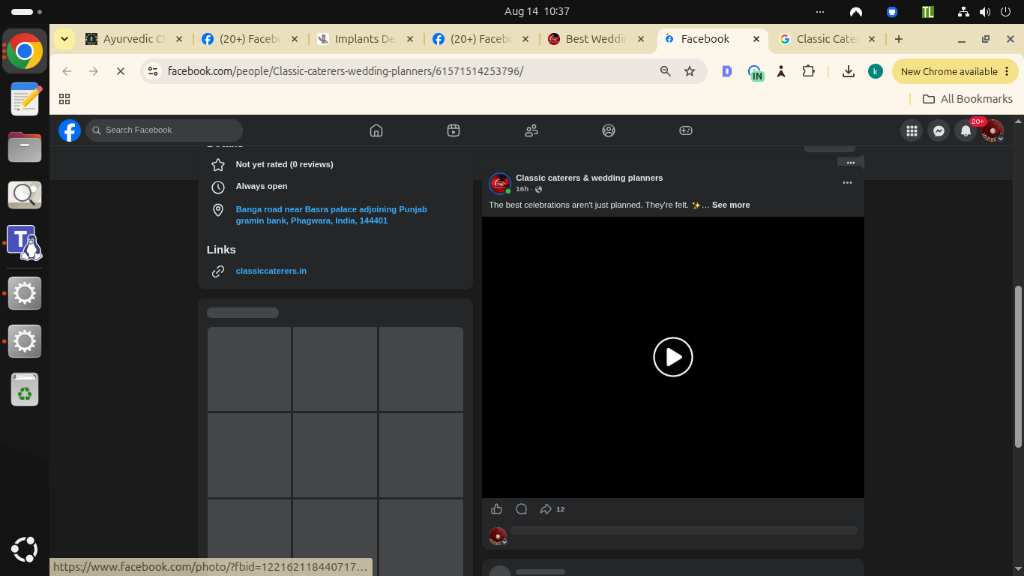Play the video in the post
The width and height of the screenshot is (1024, 576).
pos(673,357)
